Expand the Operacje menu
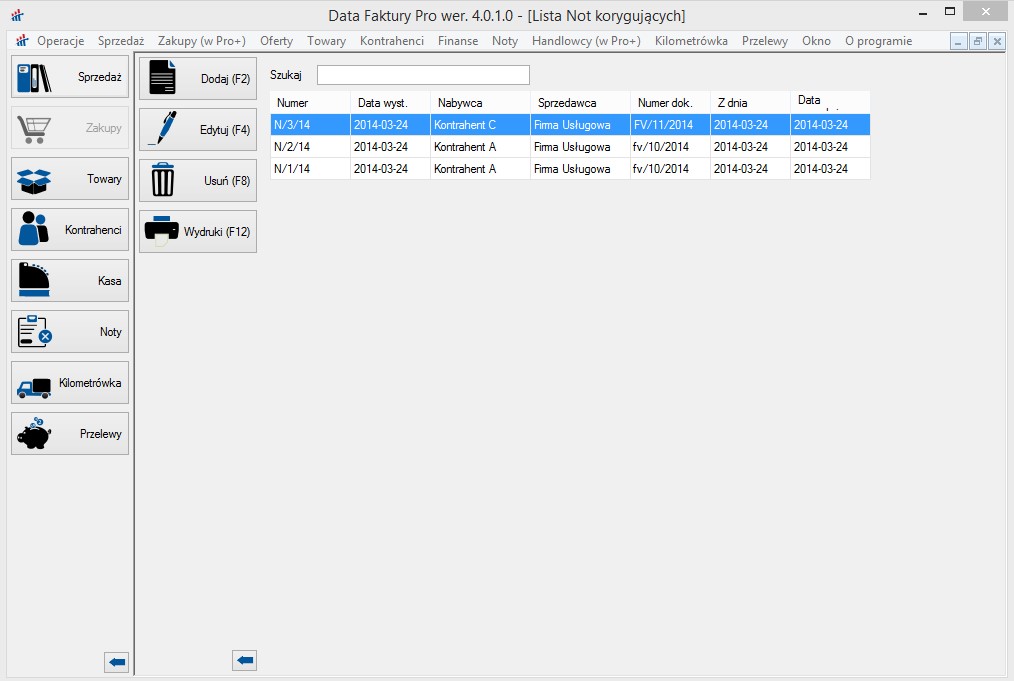 pyautogui.click(x=60, y=41)
